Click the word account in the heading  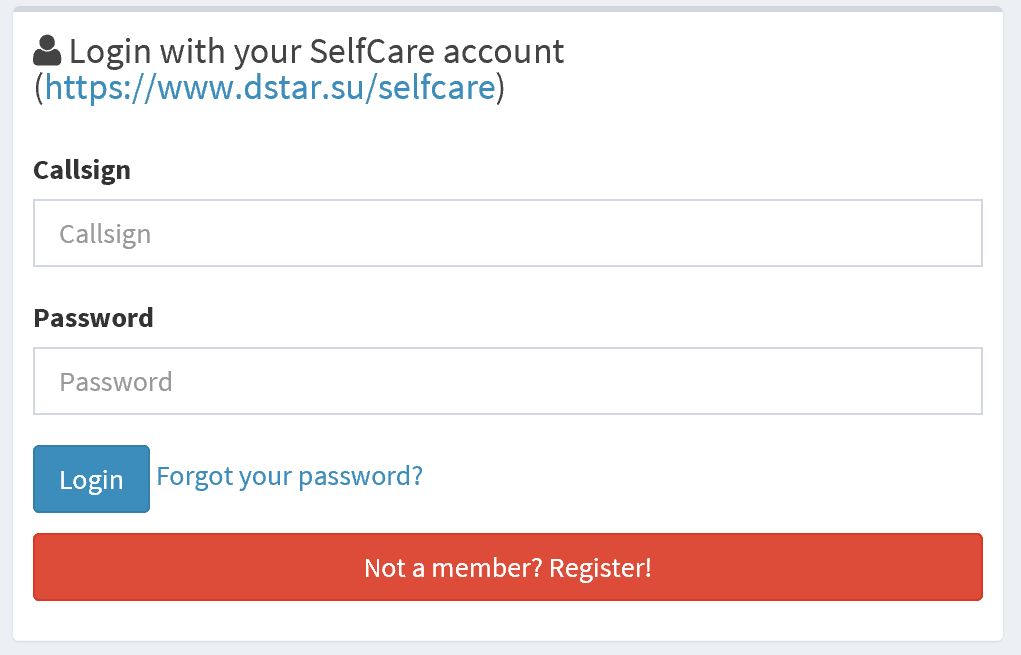point(503,51)
